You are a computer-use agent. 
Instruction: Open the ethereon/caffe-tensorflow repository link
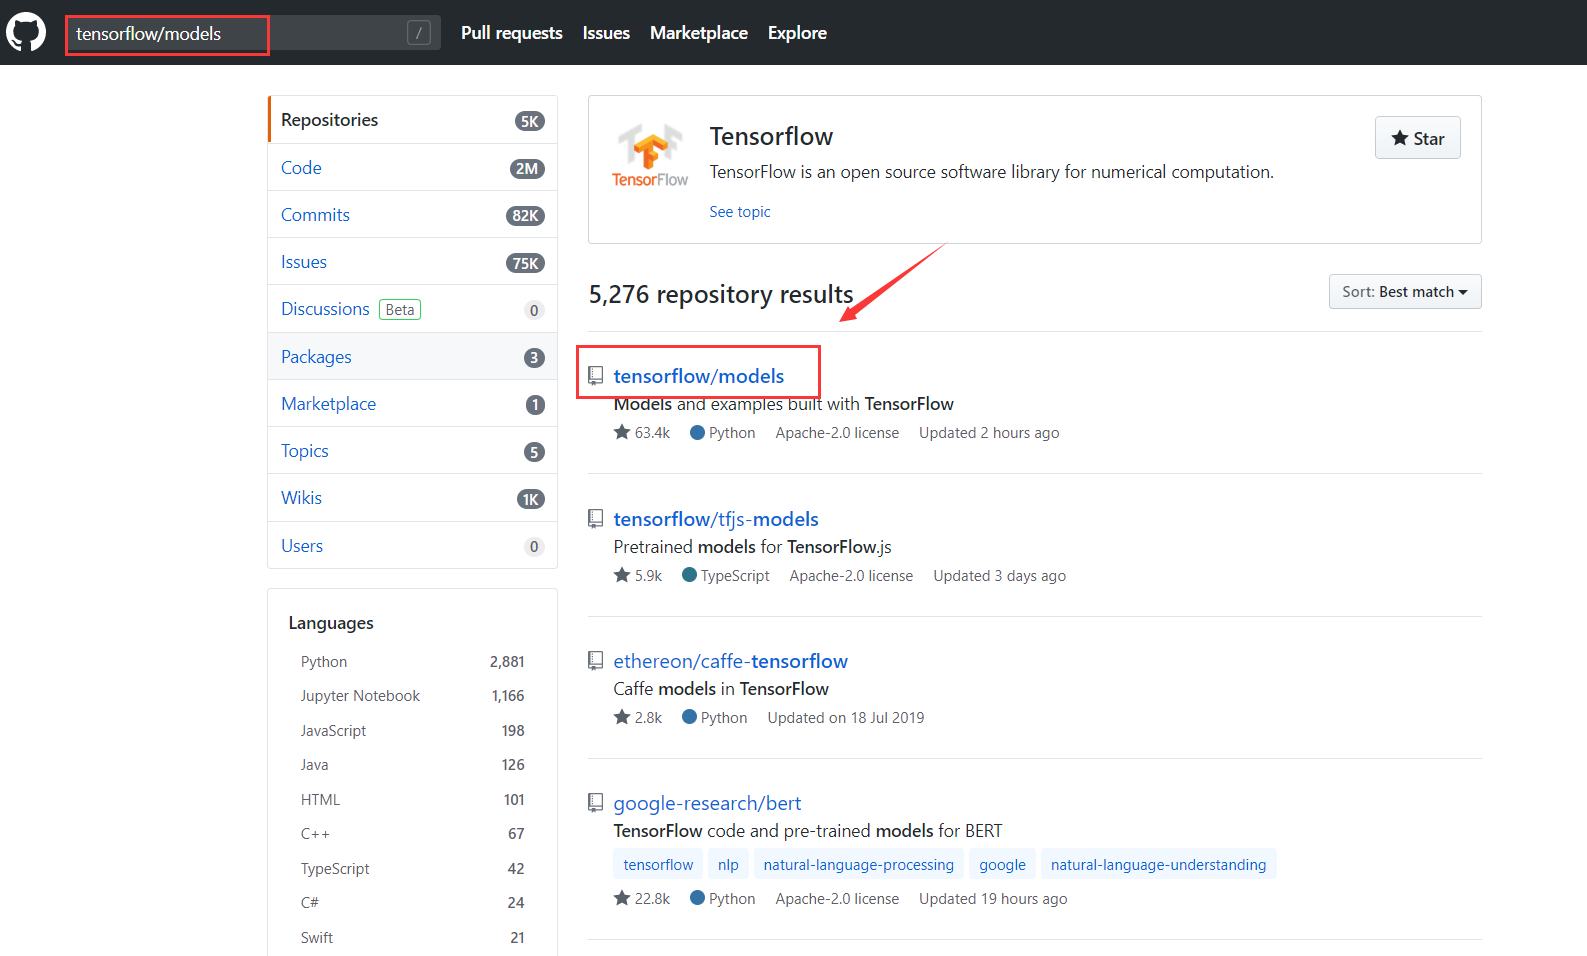(730, 661)
